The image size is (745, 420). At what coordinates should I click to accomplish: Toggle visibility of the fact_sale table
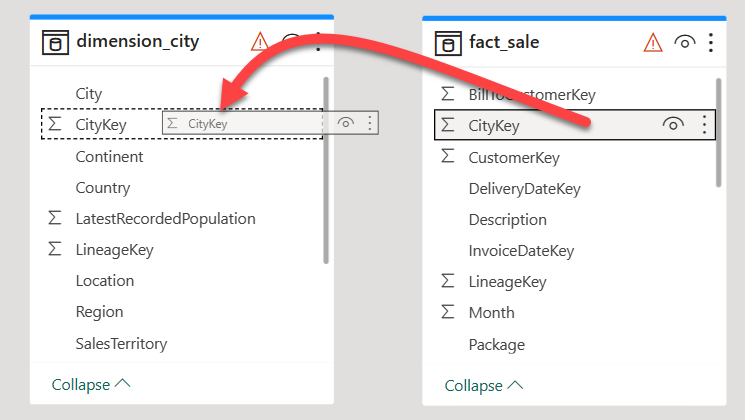click(x=685, y=43)
